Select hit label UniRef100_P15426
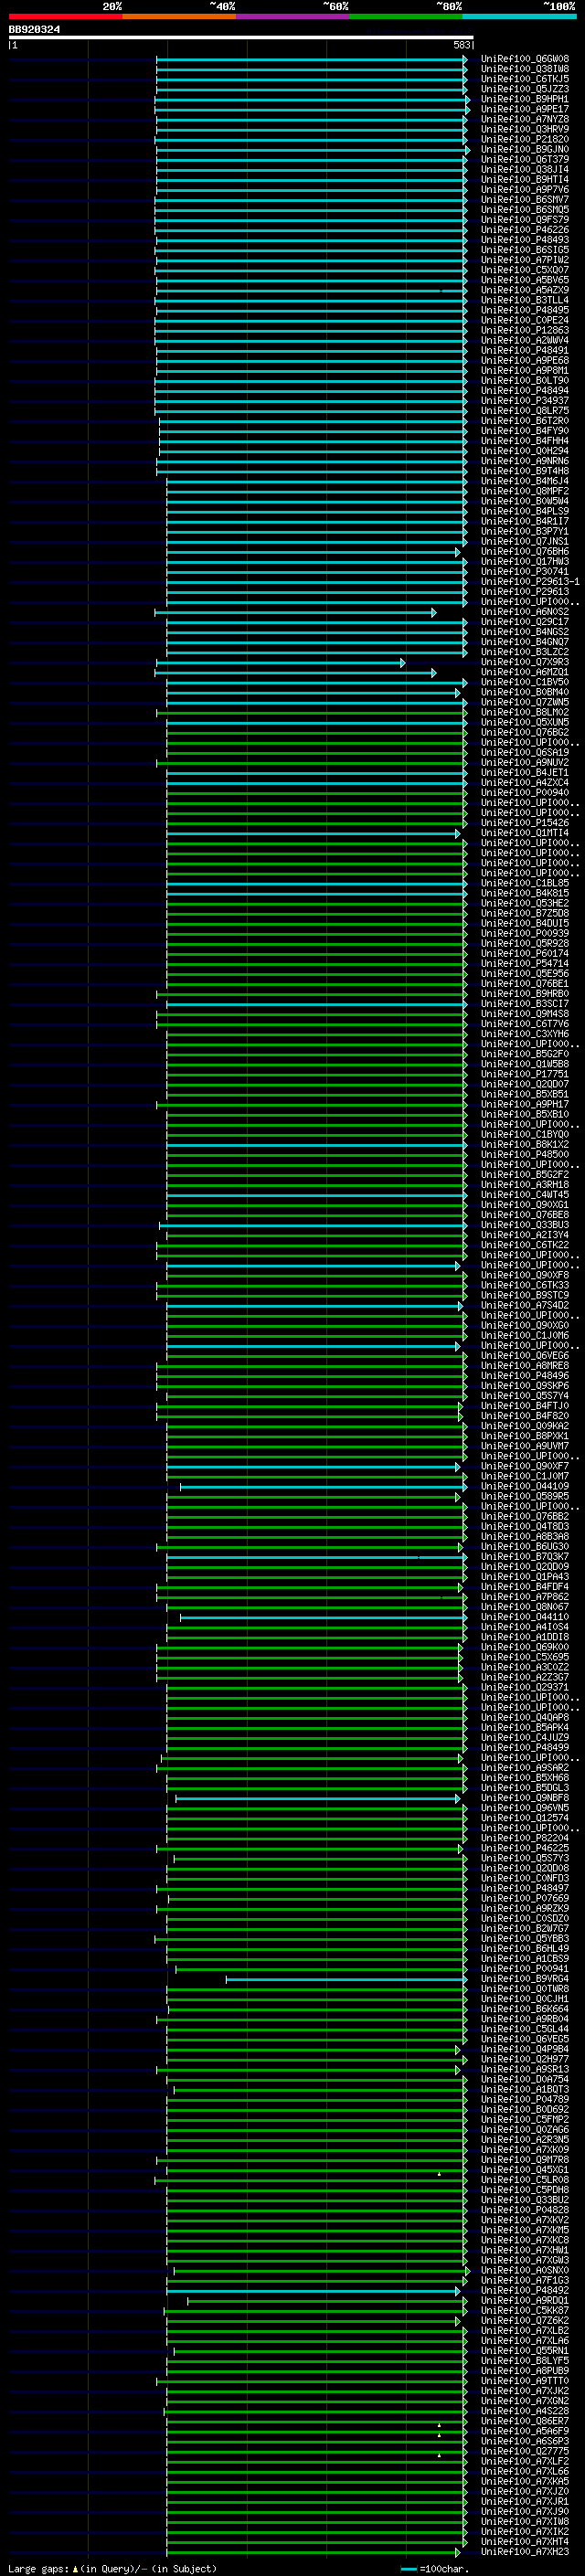 click(525, 823)
